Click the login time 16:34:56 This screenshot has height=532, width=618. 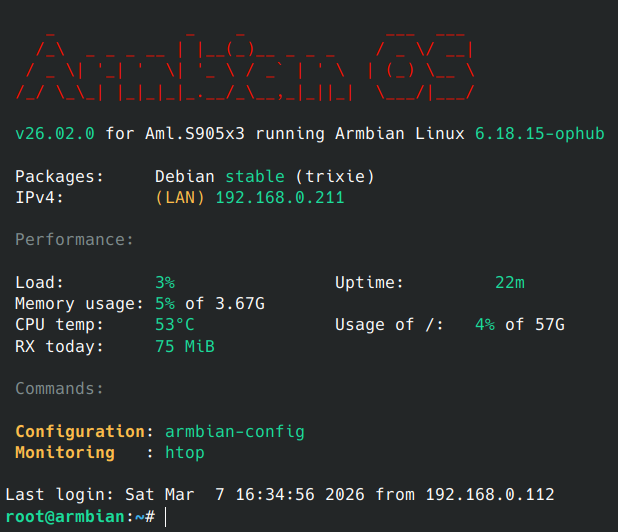point(275,495)
